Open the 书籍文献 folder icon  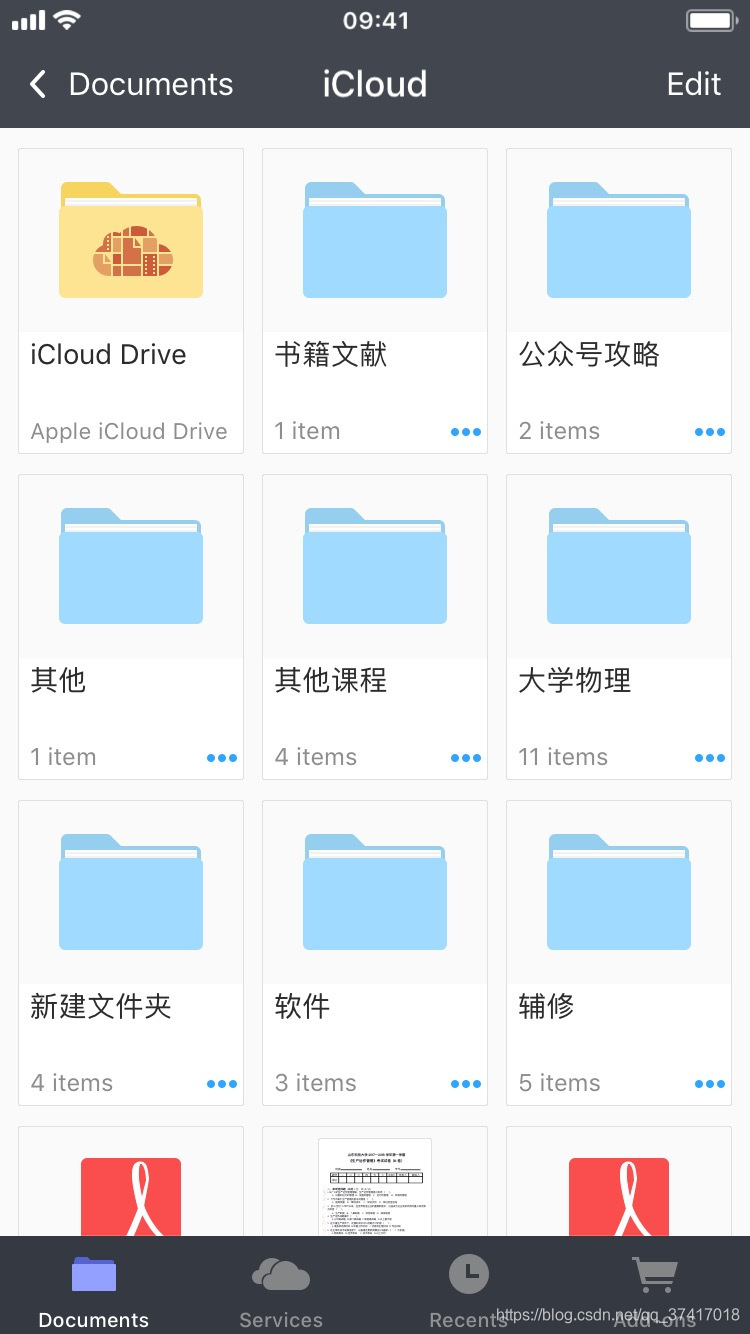click(x=375, y=240)
